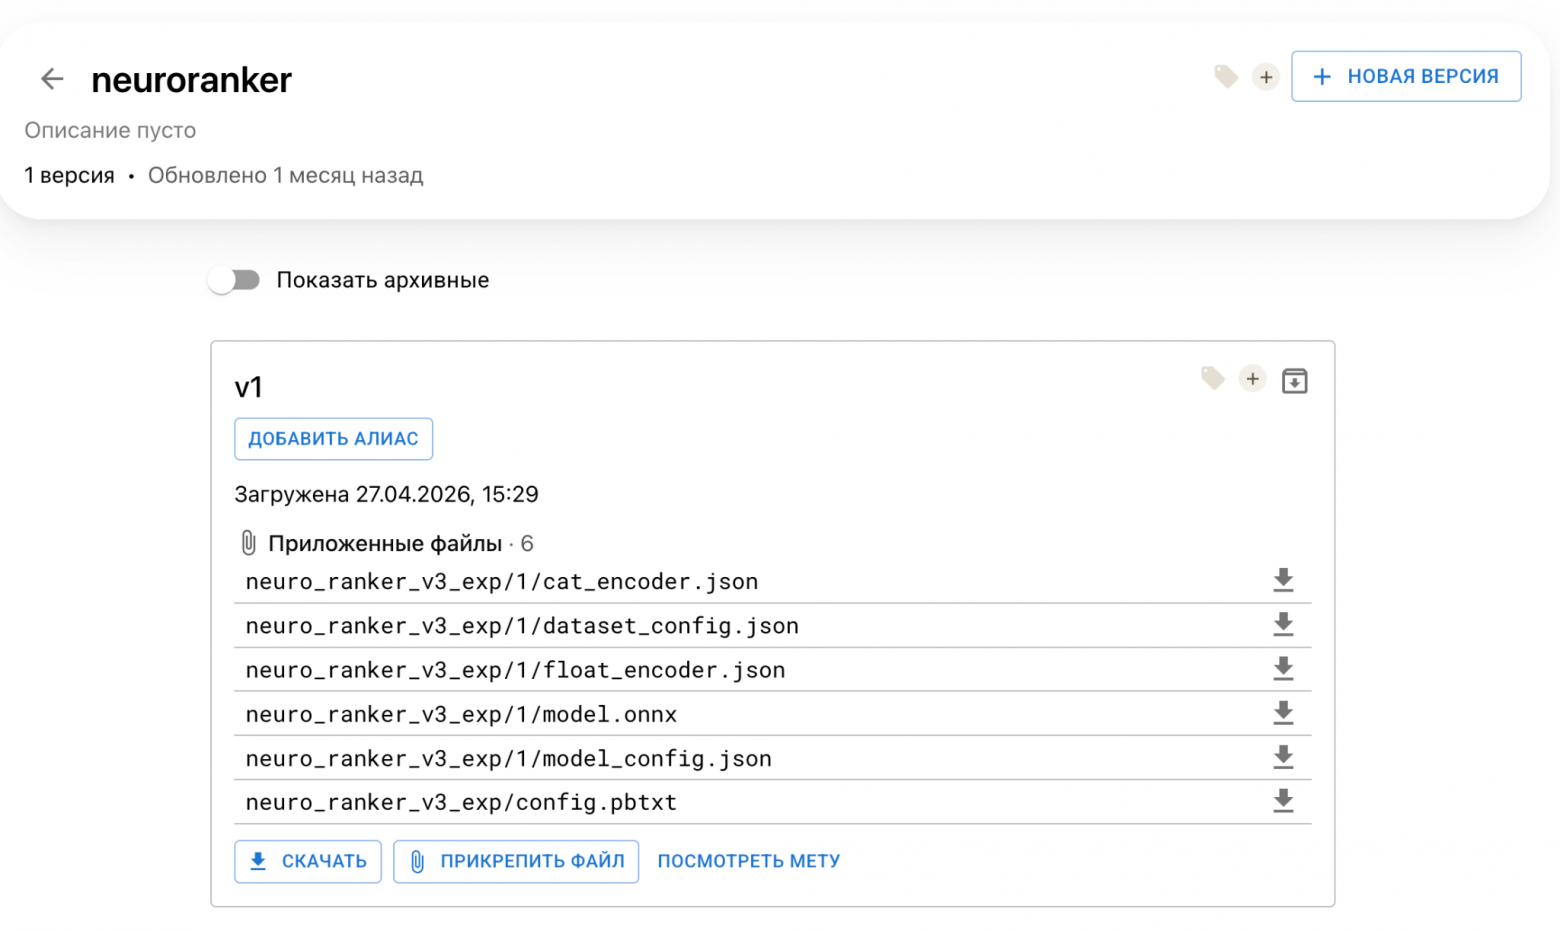Create a new version with НОВАЯ ВЕРСИЯ

tap(1406, 76)
